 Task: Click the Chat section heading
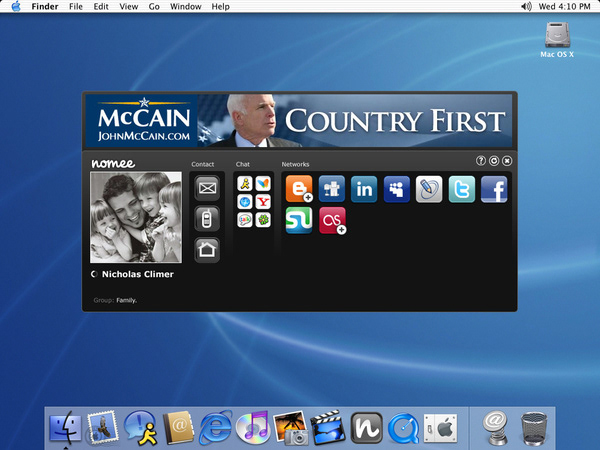(x=243, y=164)
